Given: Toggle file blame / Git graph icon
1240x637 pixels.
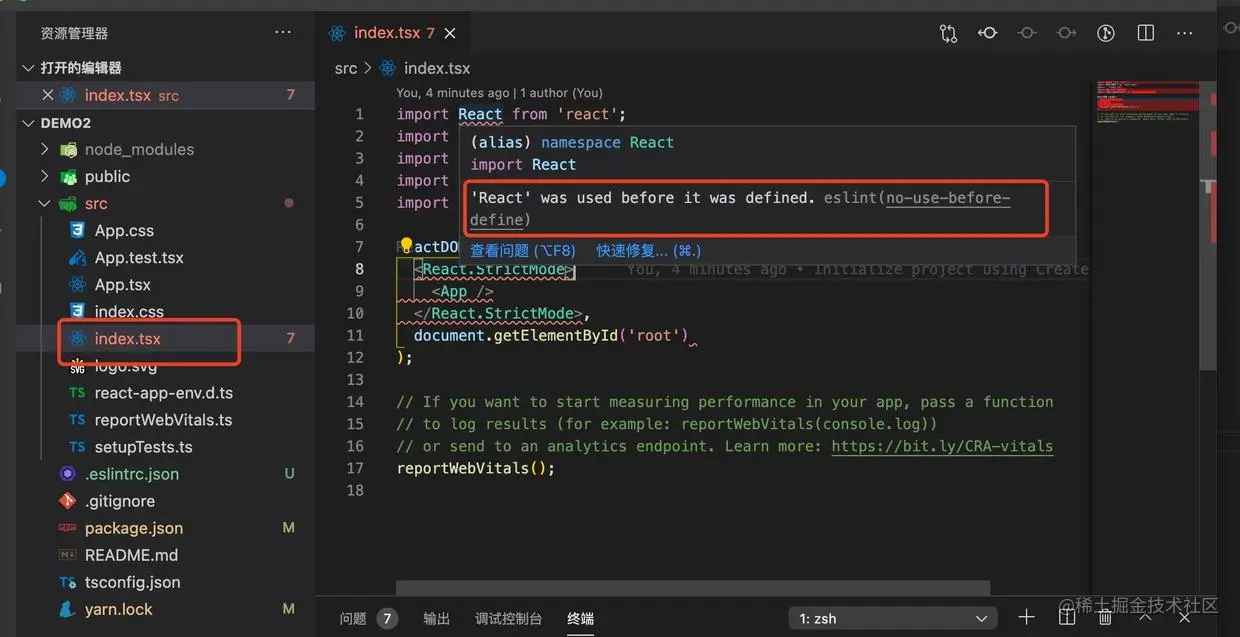Looking at the screenshot, I should (x=1106, y=33).
